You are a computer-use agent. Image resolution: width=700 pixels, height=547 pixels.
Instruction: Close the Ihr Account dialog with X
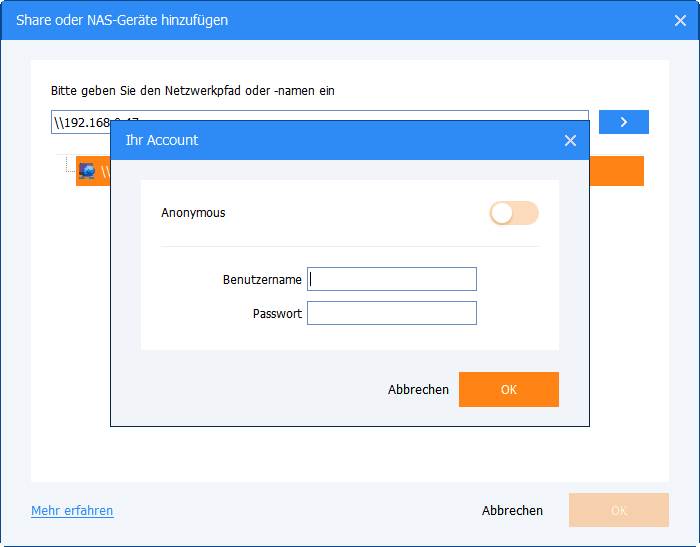[x=570, y=141]
